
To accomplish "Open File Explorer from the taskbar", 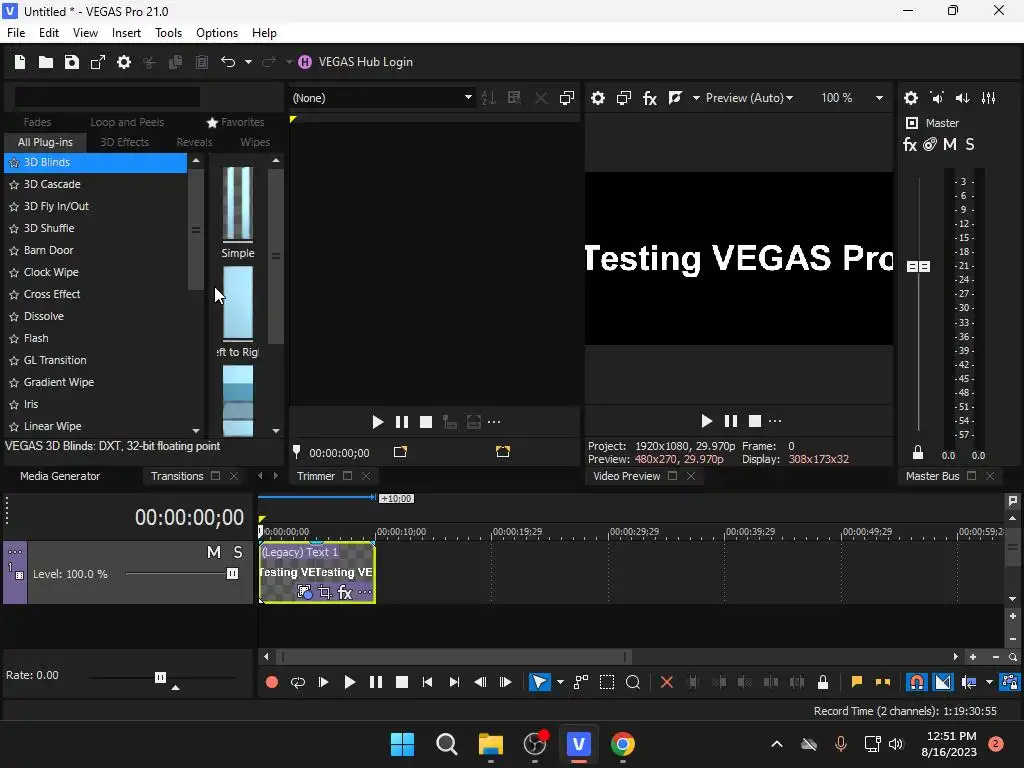I will (490, 744).
